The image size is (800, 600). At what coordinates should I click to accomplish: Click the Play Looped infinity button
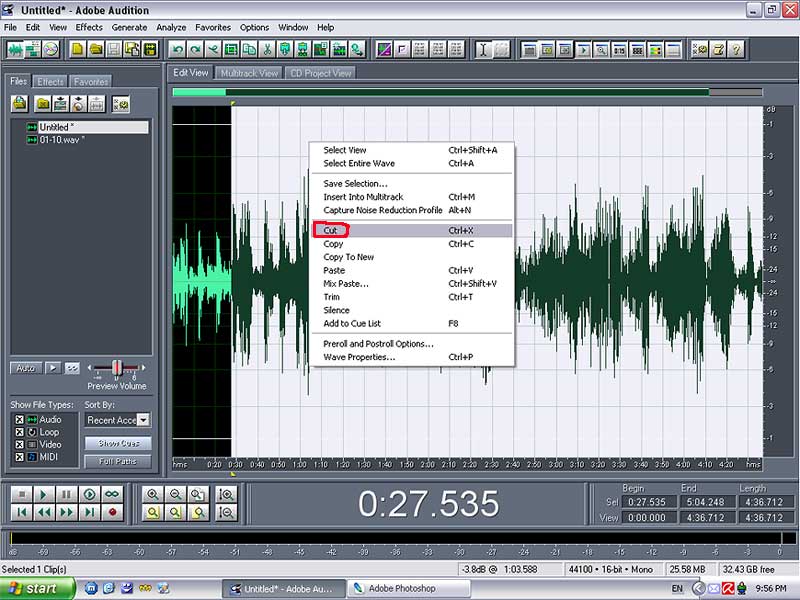coord(112,494)
